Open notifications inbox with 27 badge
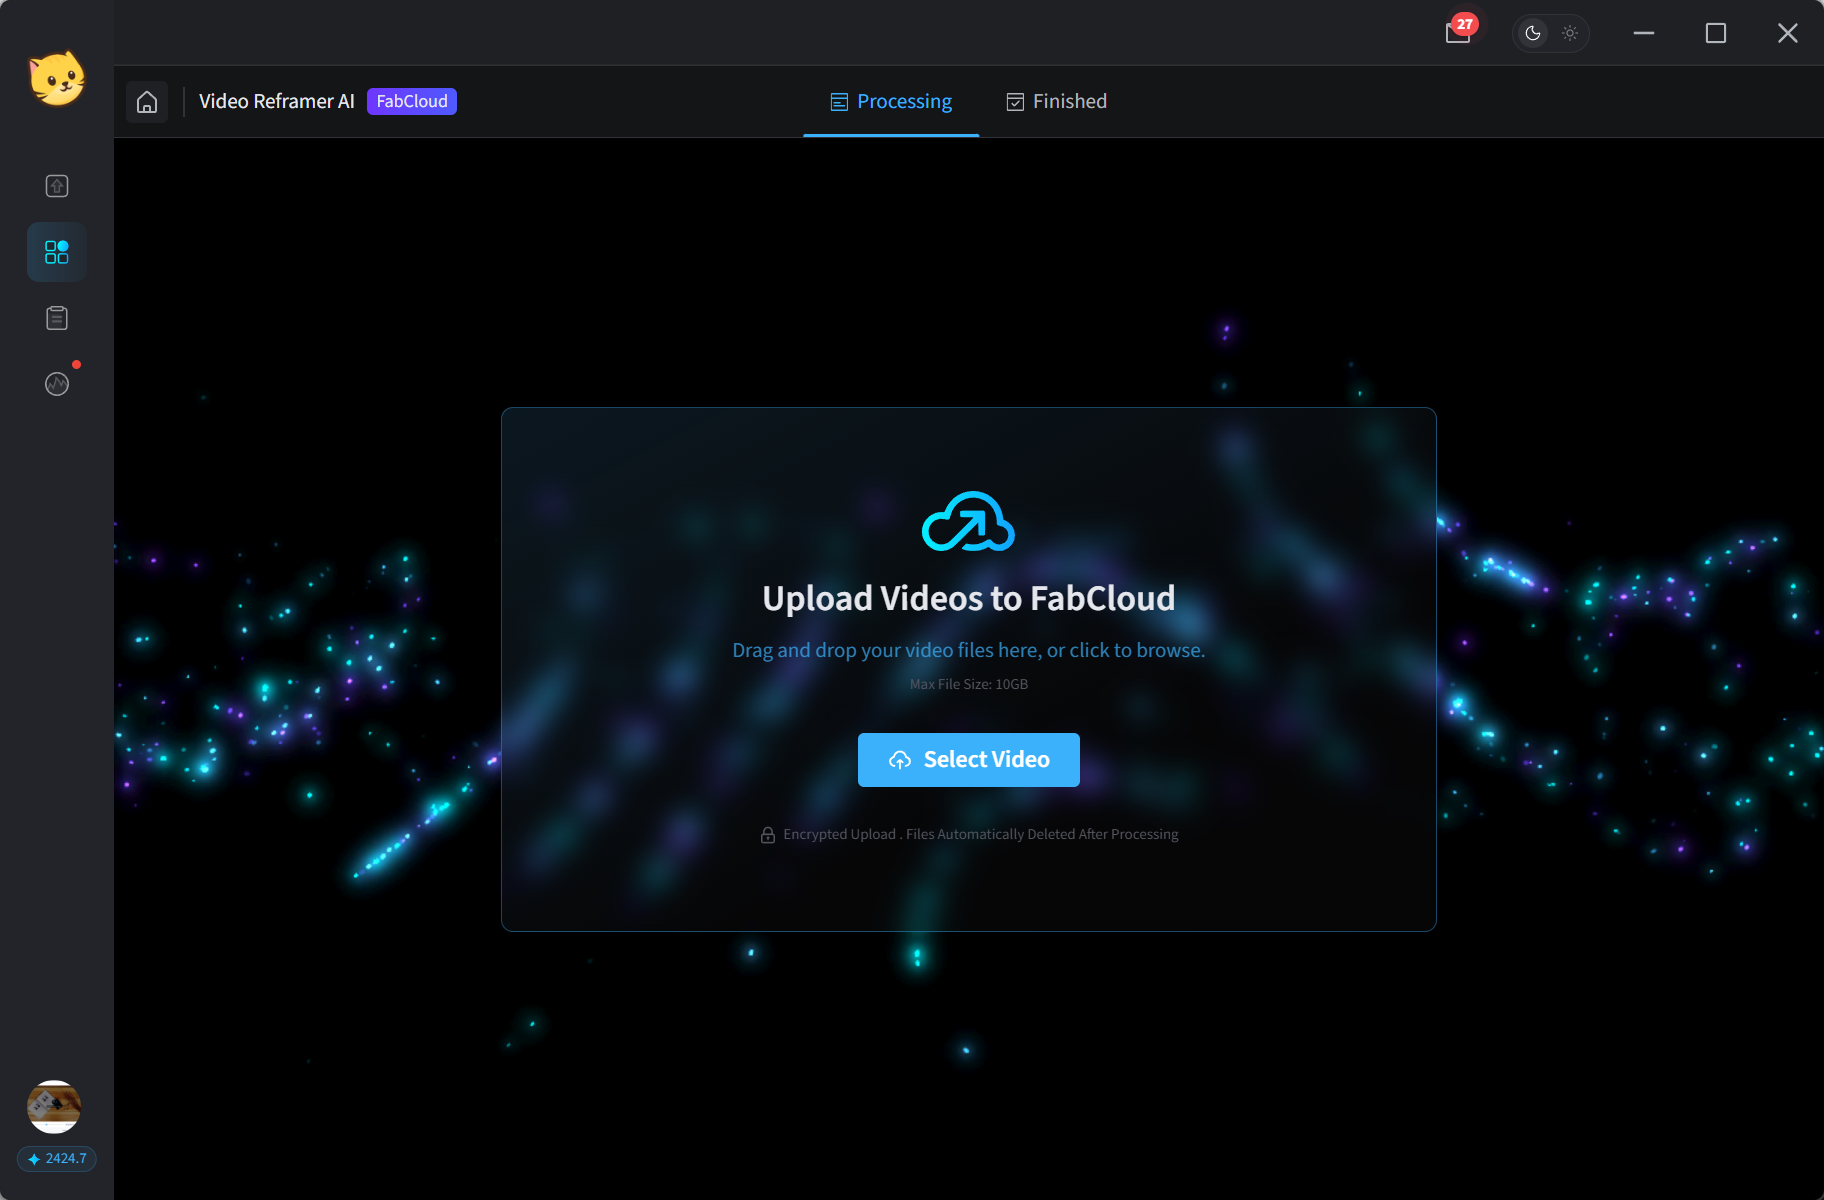The image size is (1824, 1200). click(x=1459, y=32)
